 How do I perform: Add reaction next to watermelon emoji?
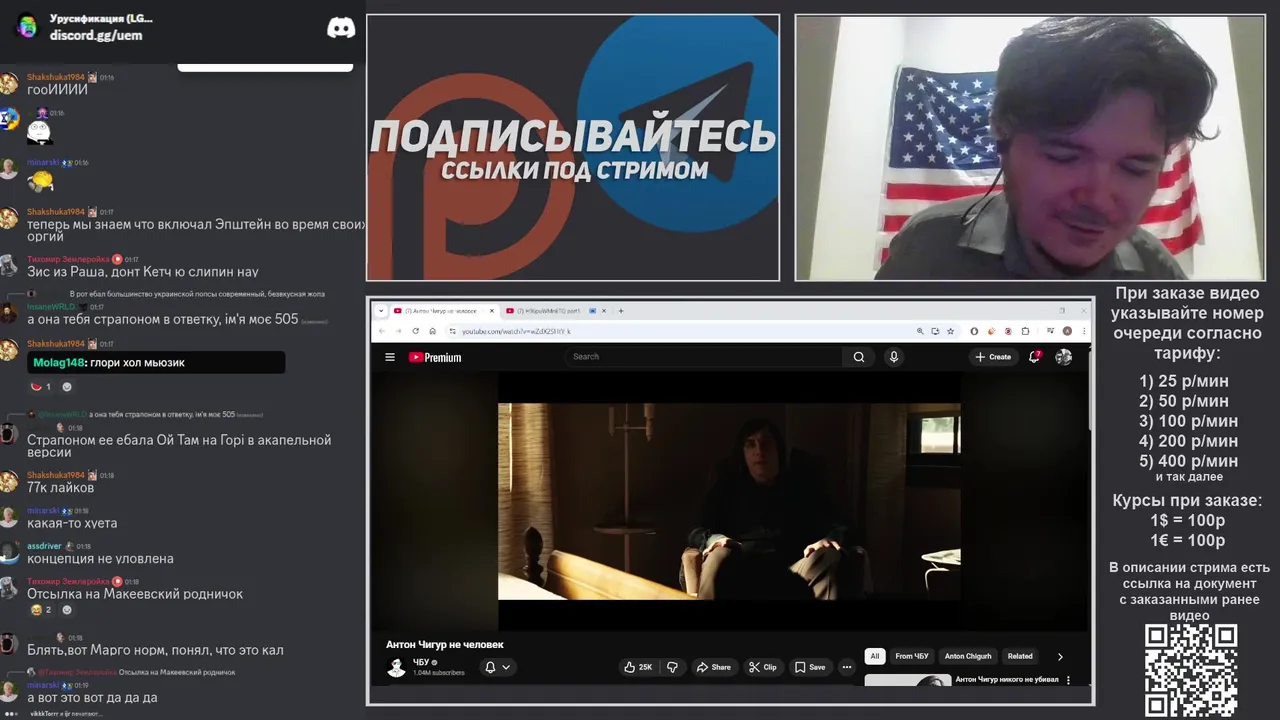click(x=67, y=387)
